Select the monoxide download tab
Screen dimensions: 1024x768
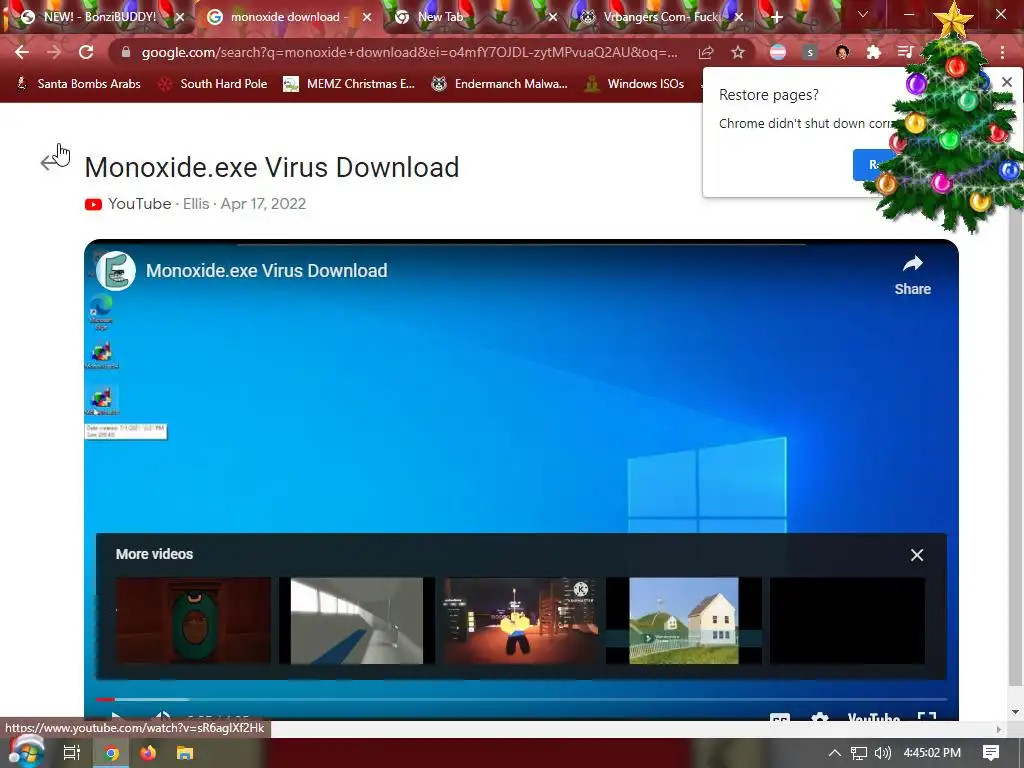click(285, 17)
